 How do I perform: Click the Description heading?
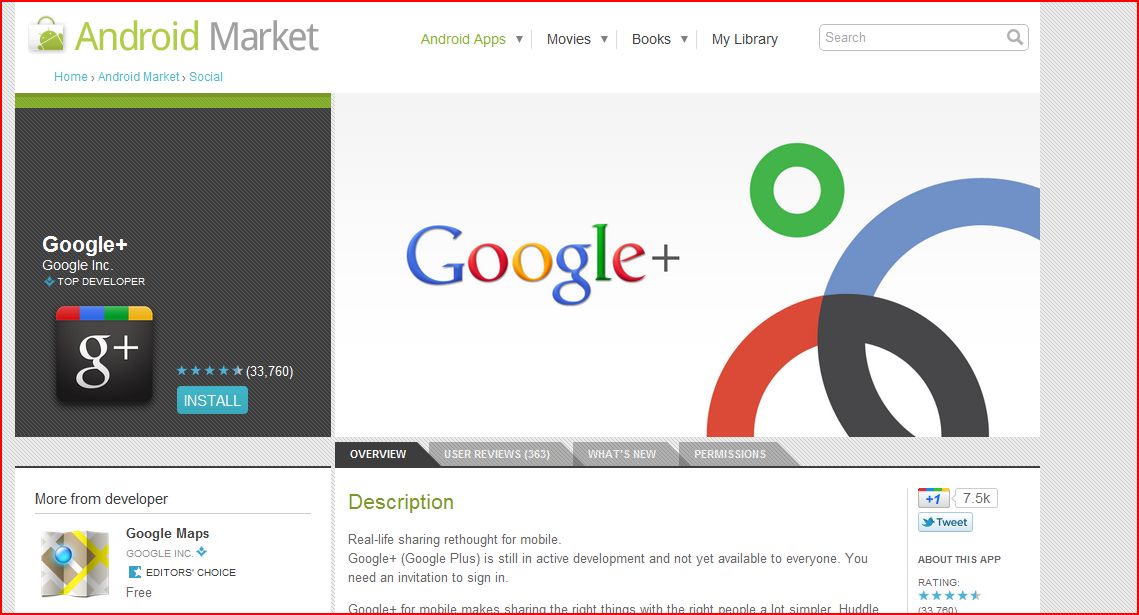401,502
